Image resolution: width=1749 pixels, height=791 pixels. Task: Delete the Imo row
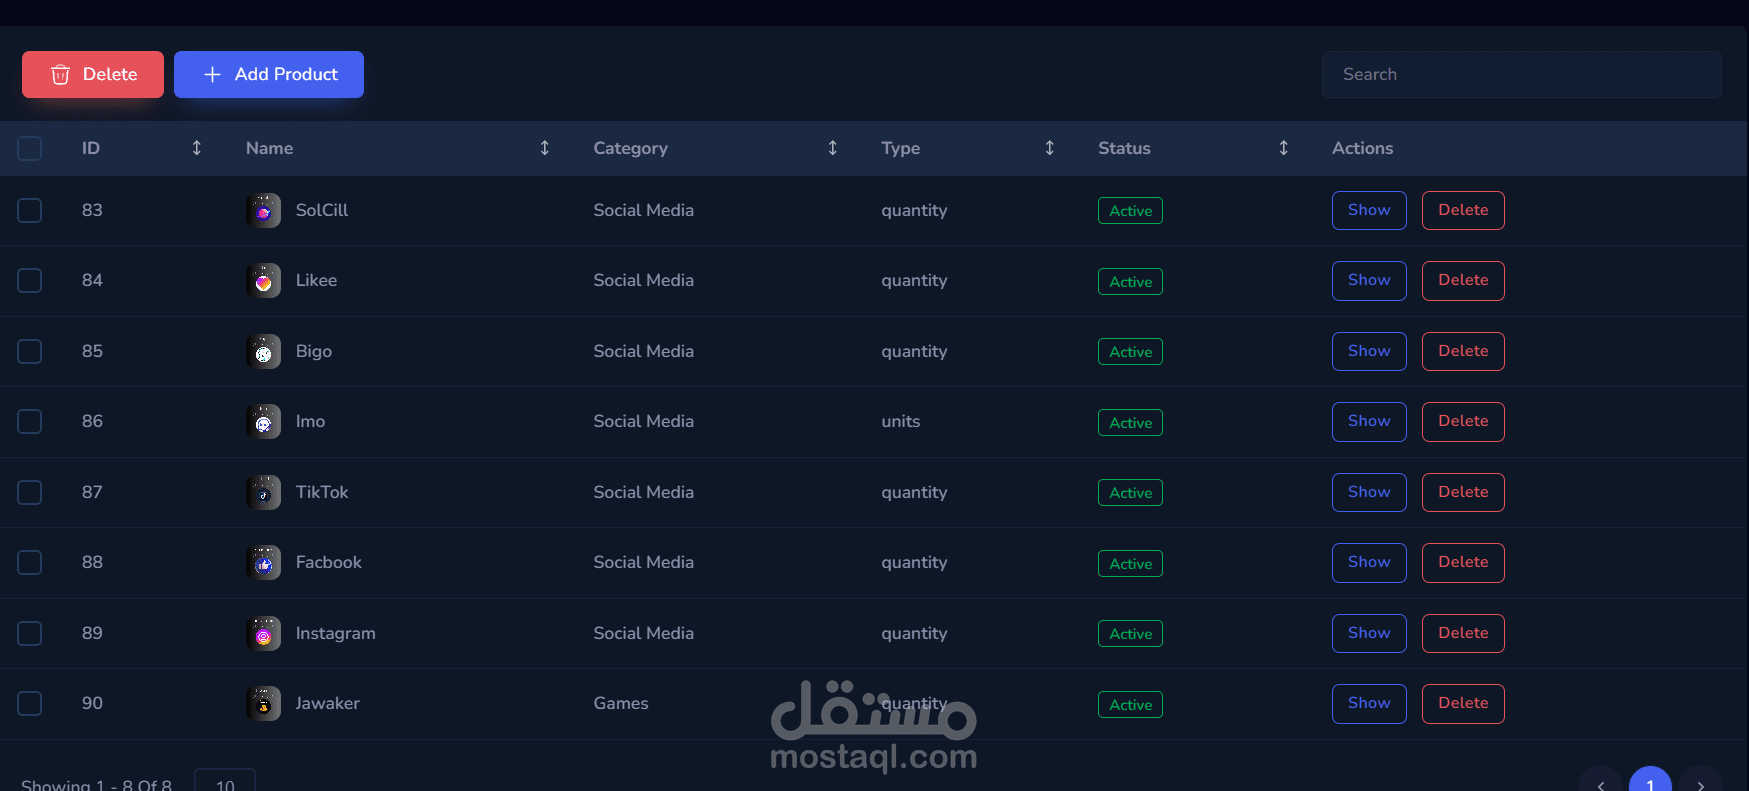1463,422
